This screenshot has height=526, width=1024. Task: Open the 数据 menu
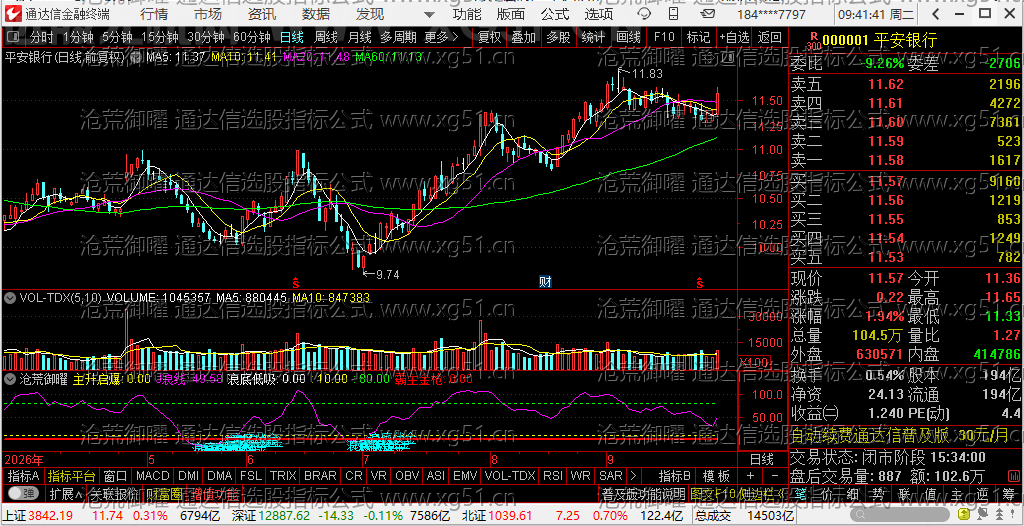(x=316, y=14)
